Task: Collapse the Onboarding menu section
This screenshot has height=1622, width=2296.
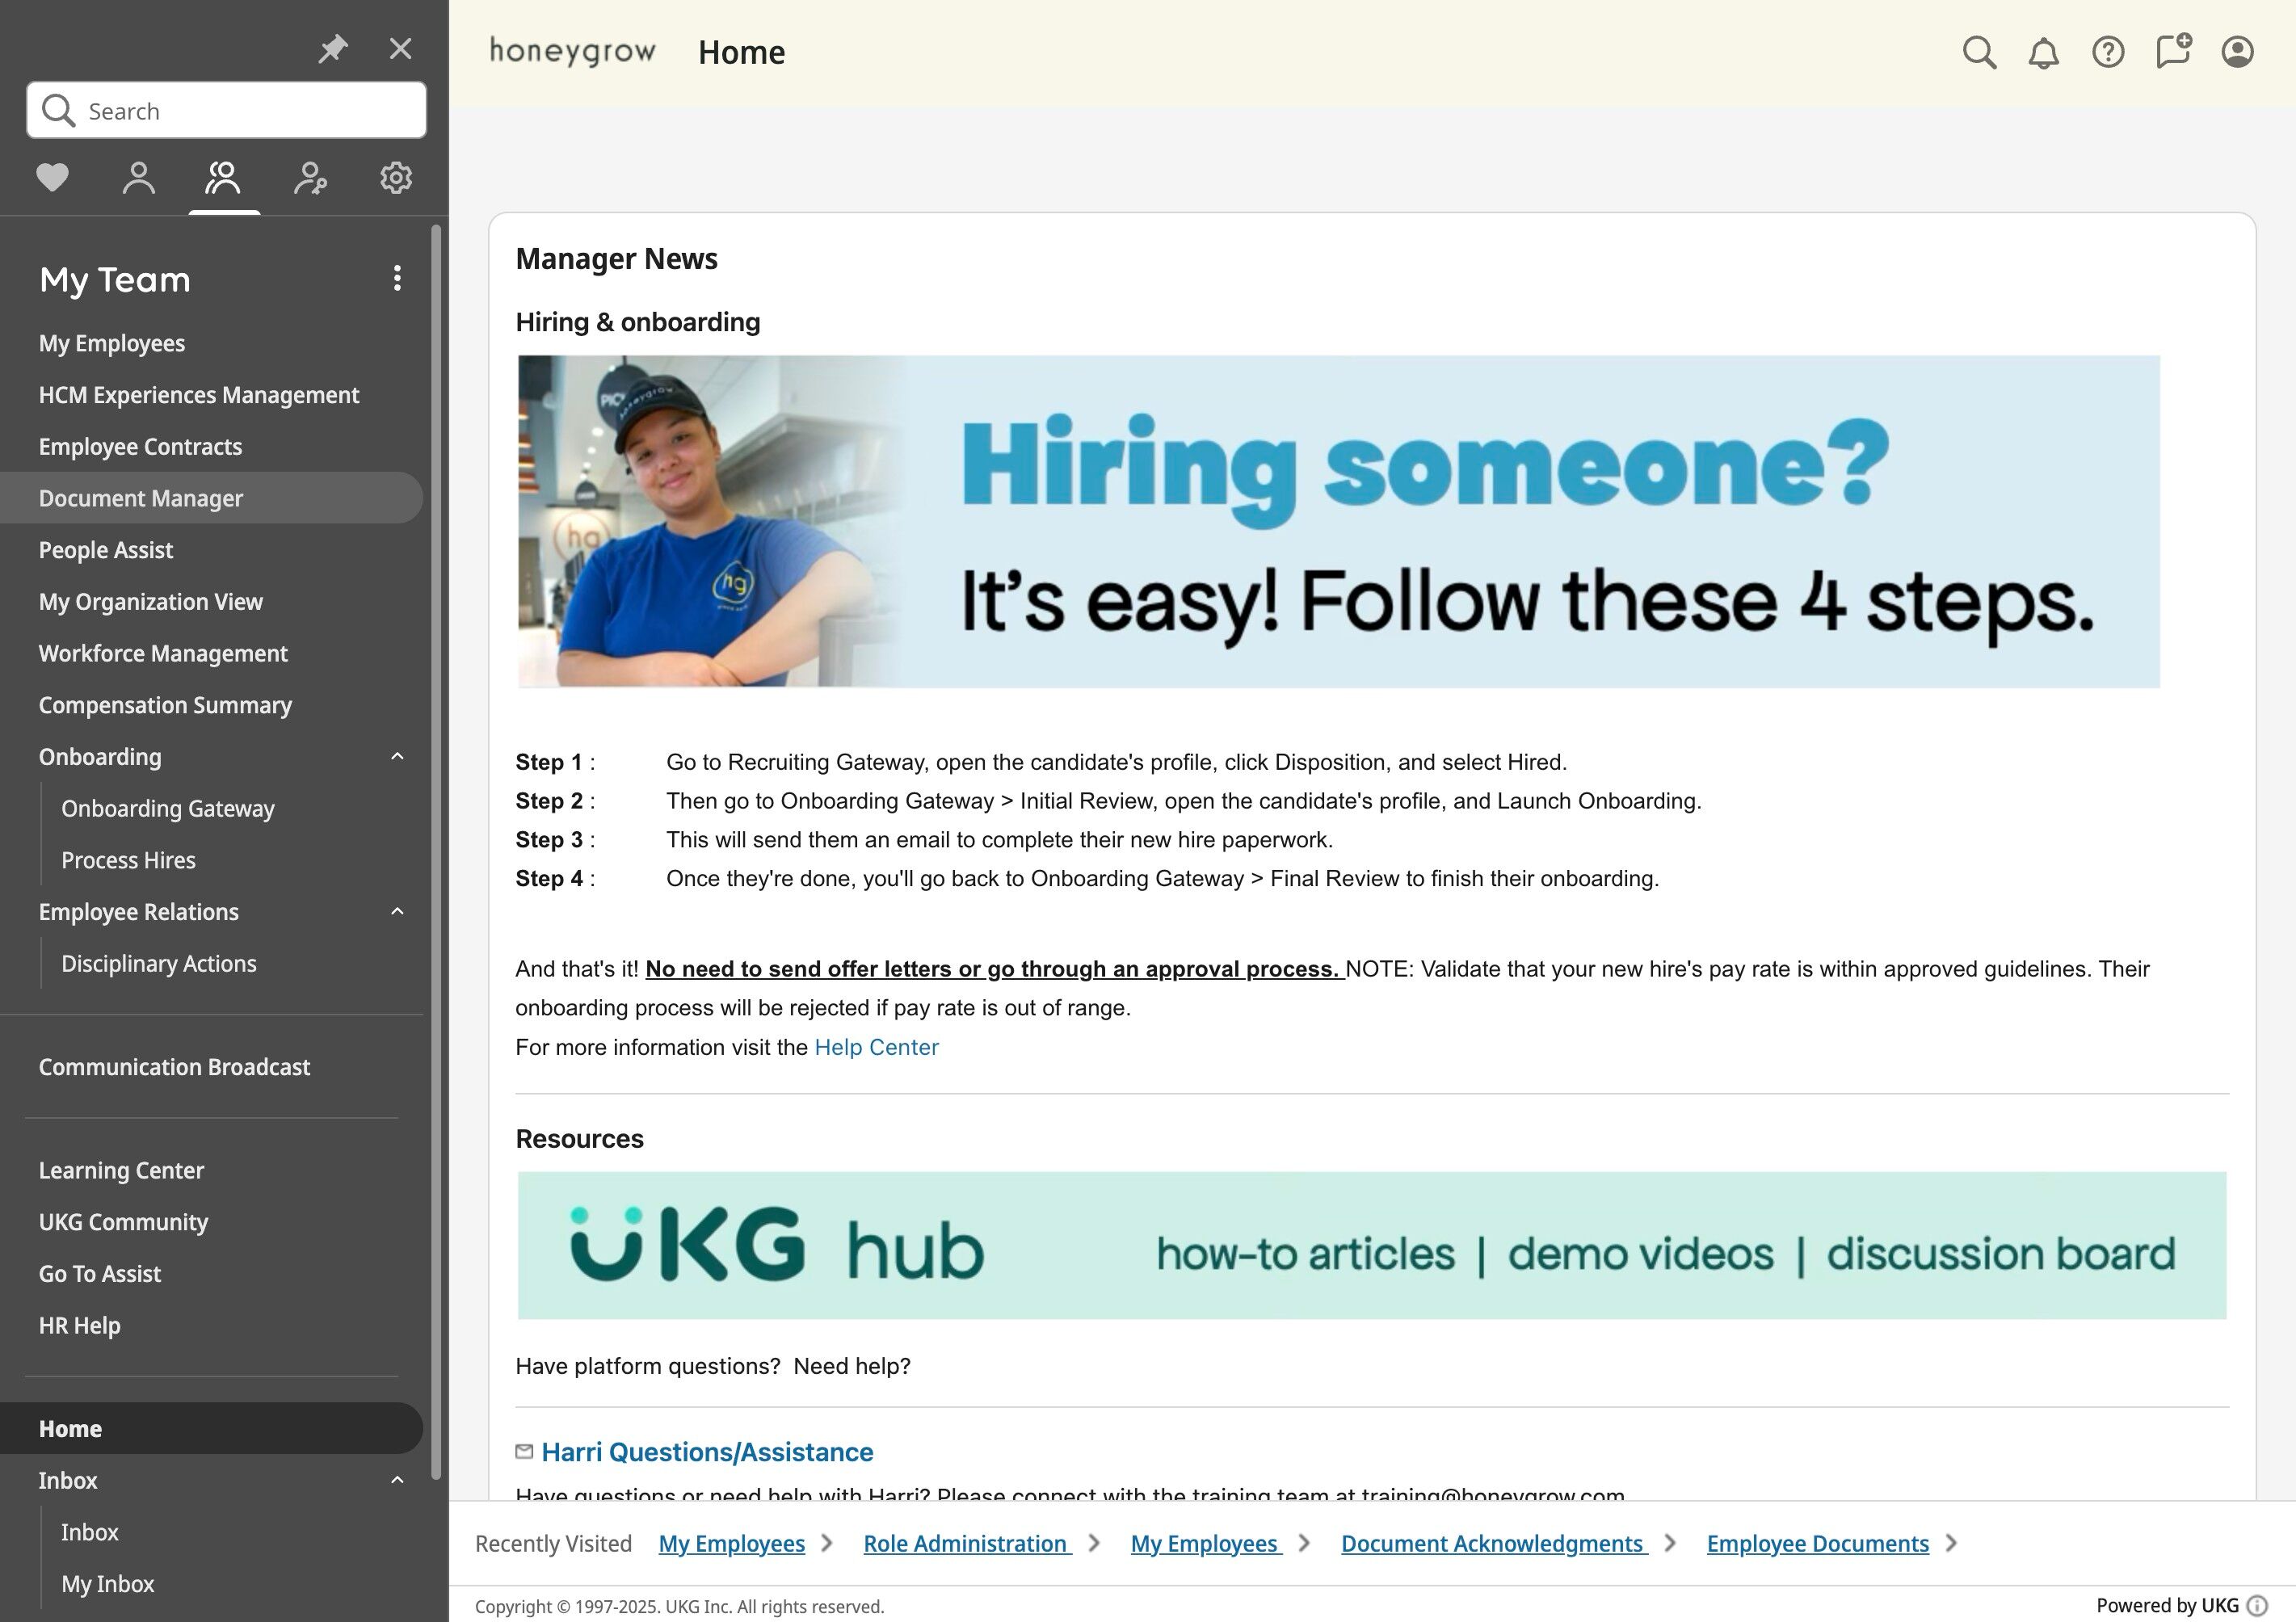Action: pos(397,757)
